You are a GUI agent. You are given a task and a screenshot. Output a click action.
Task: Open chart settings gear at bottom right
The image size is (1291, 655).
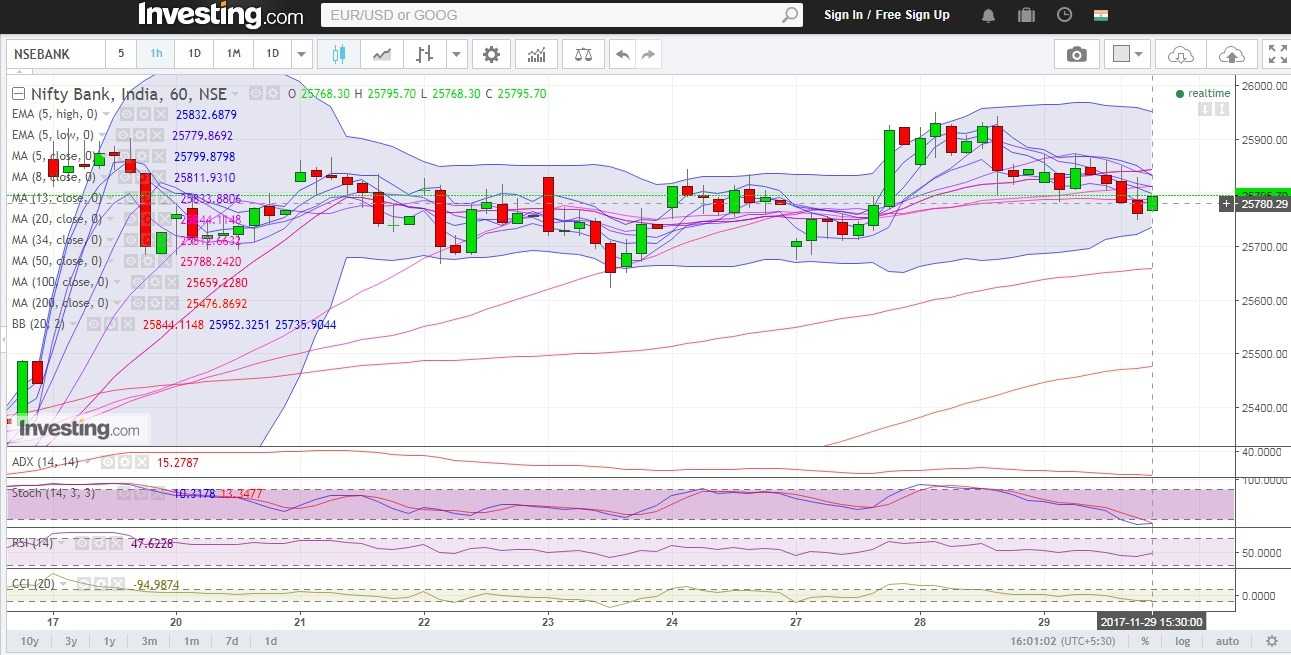pos(1272,641)
